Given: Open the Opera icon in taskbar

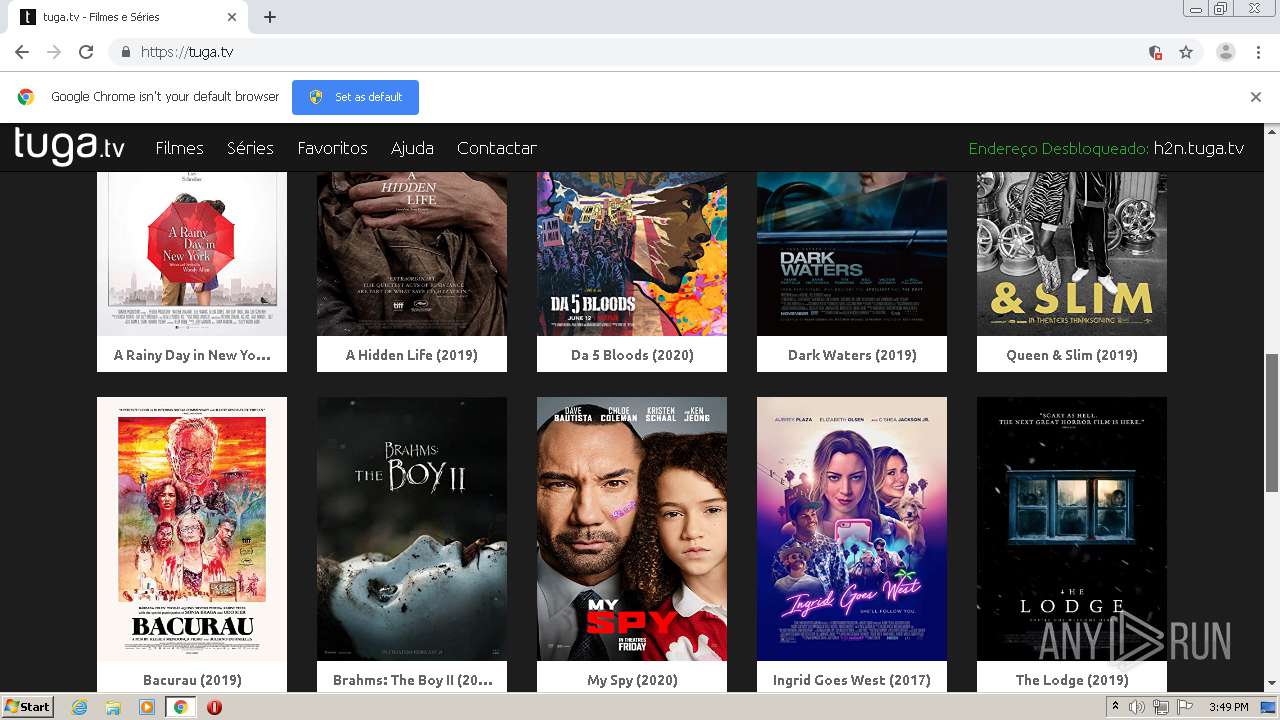Looking at the screenshot, I should coord(214,707).
